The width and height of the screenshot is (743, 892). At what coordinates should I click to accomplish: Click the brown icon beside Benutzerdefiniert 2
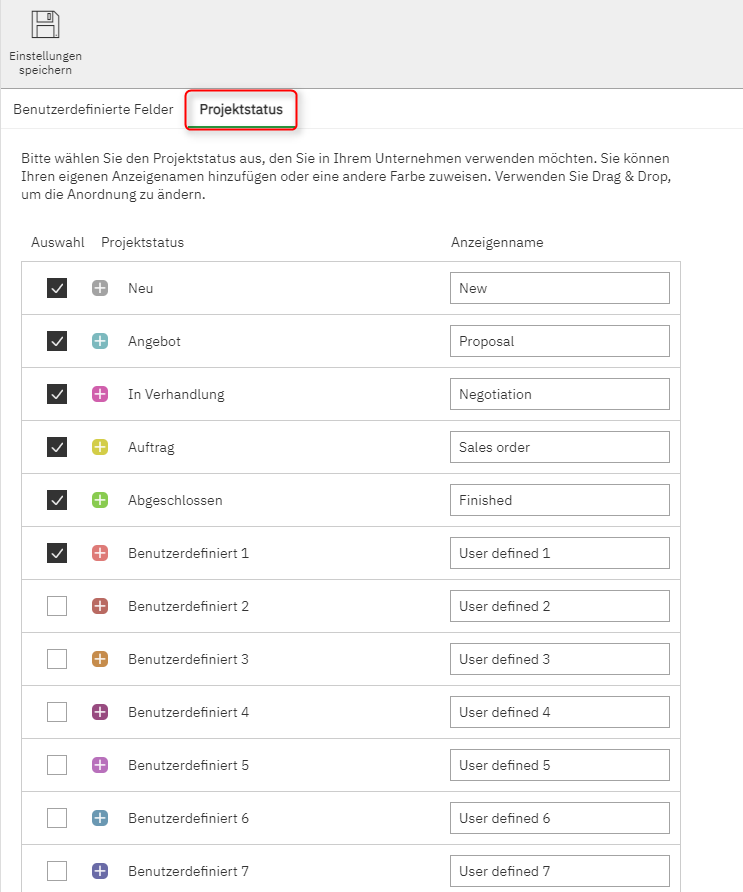coord(100,606)
